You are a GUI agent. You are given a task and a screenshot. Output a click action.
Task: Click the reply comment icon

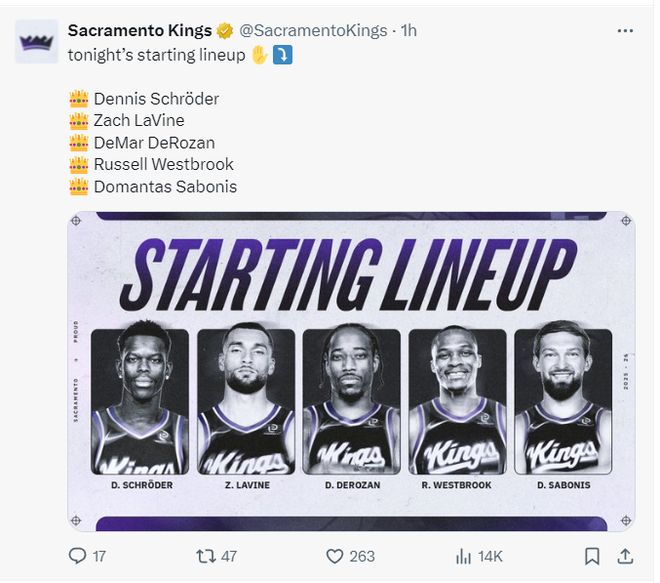pos(78,556)
